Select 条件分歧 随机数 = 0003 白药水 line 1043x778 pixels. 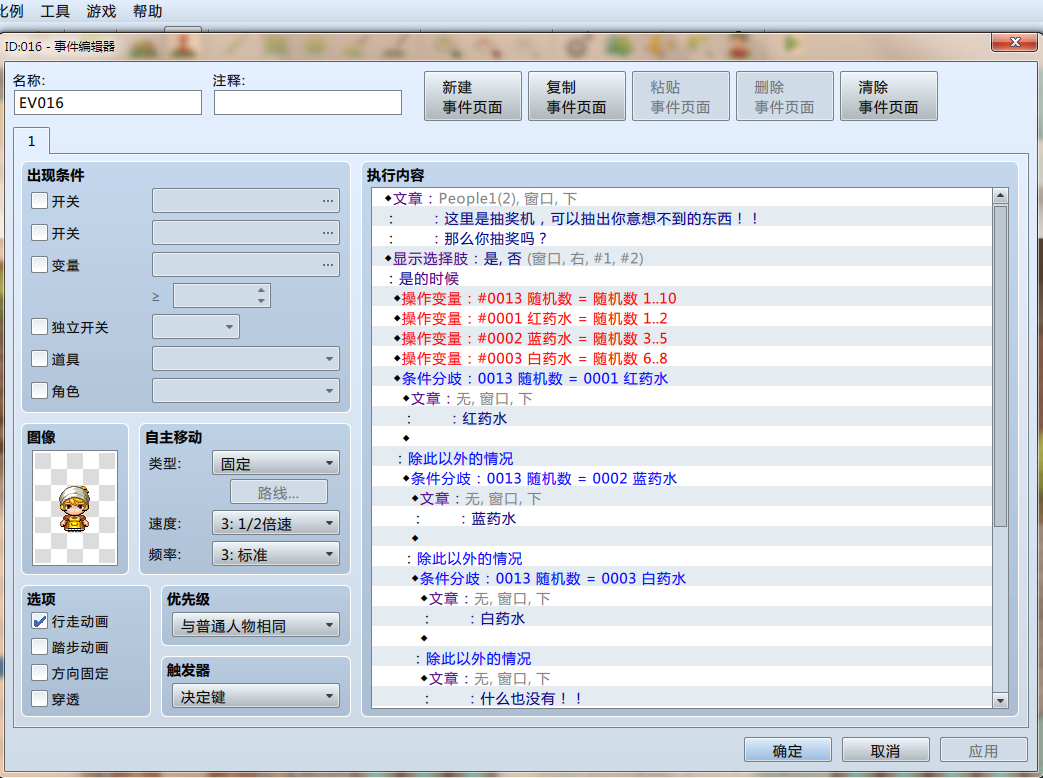tap(682, 579)
